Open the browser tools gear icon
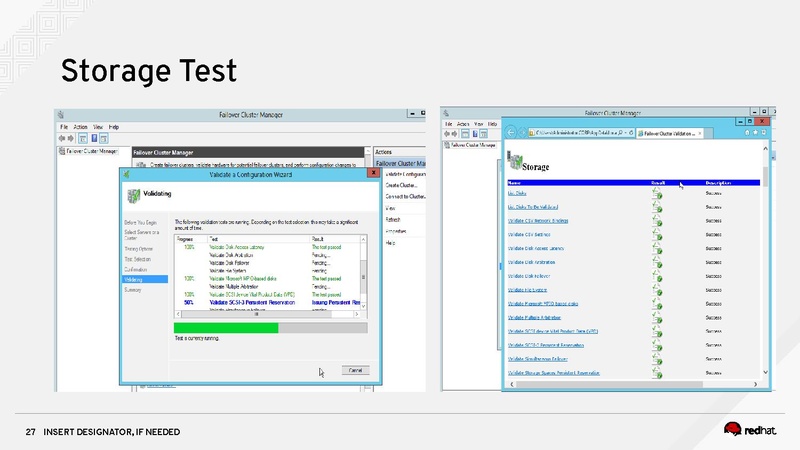Screen dimensions: 800x450 764,132
